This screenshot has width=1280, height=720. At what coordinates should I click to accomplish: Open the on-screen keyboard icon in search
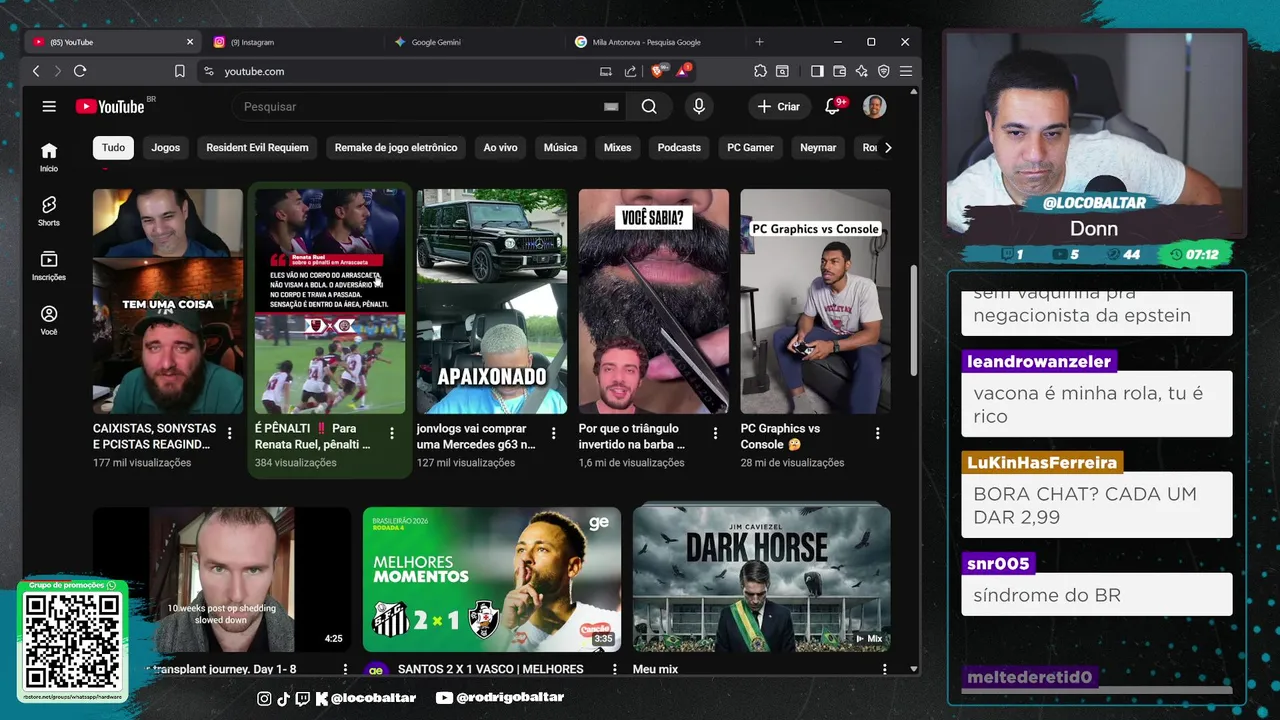611,107
